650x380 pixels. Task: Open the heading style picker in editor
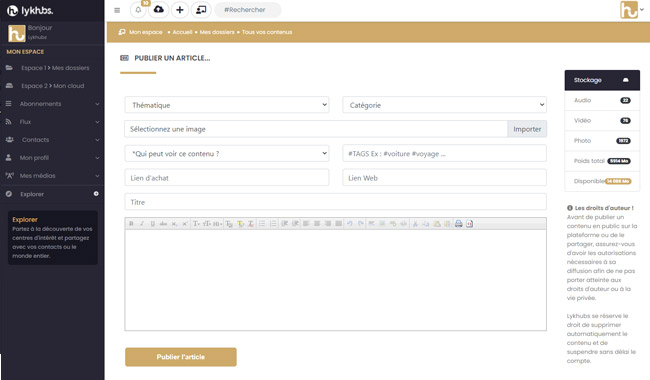click(x=218, y=224)
